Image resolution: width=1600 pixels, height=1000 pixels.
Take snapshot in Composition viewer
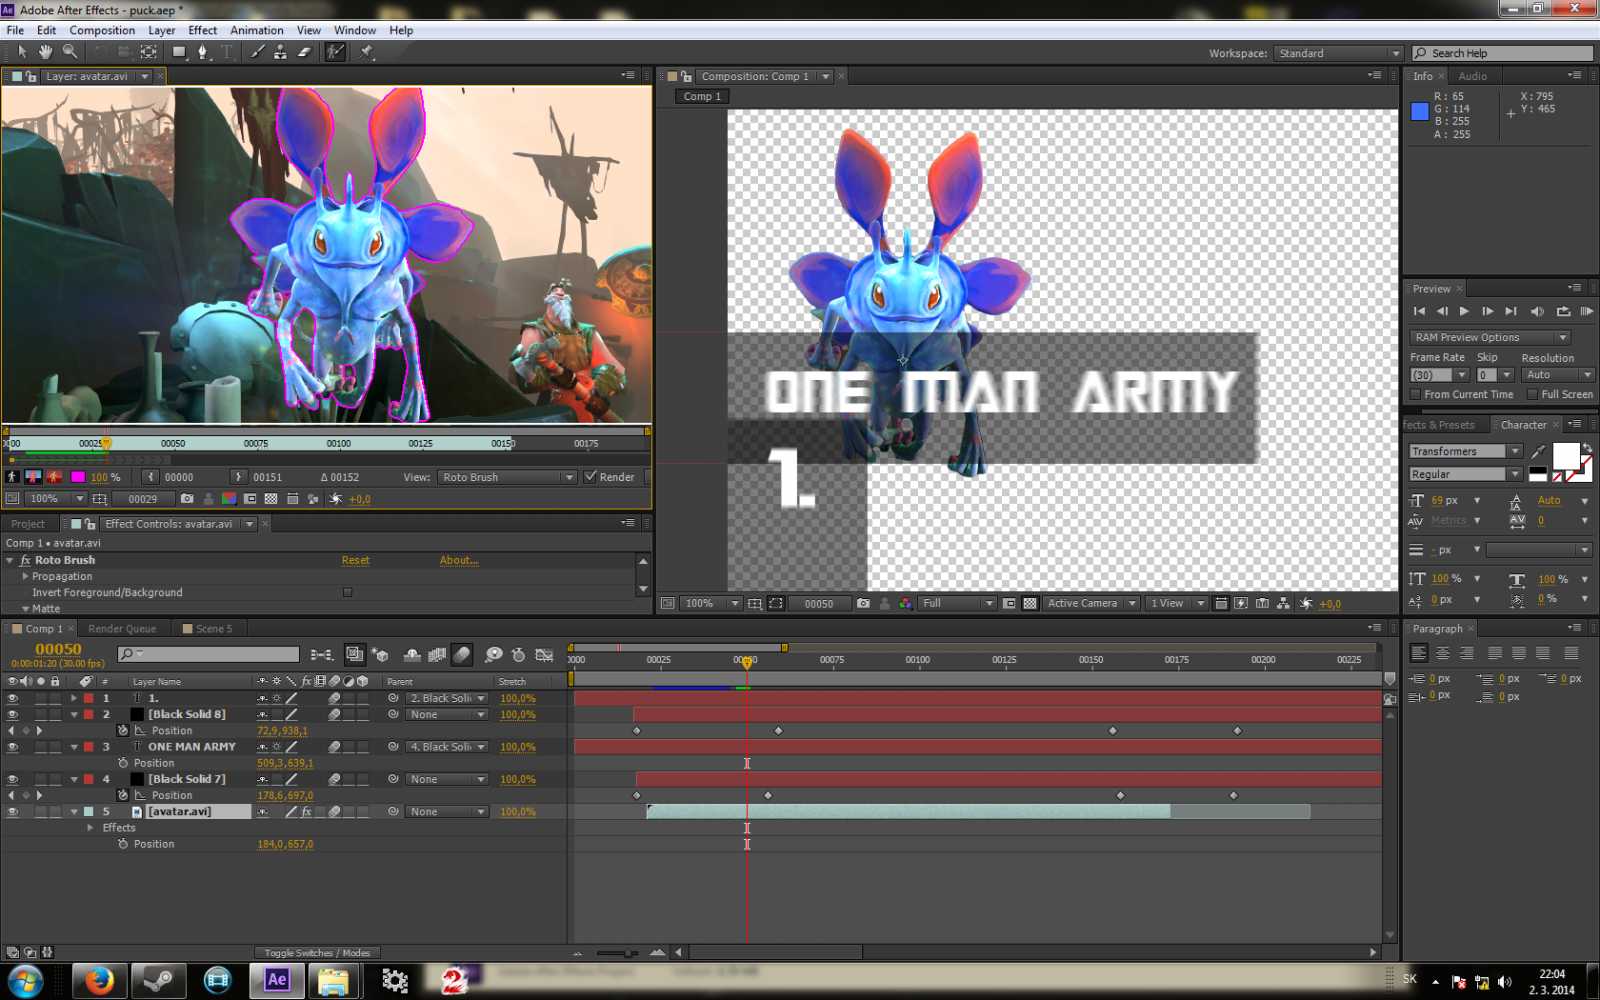(x=863, y=604)
